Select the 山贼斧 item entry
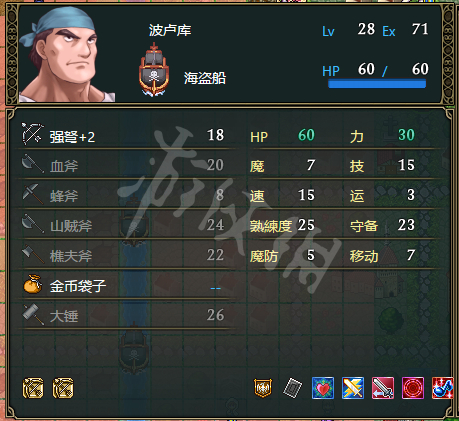 pos(125,225)
